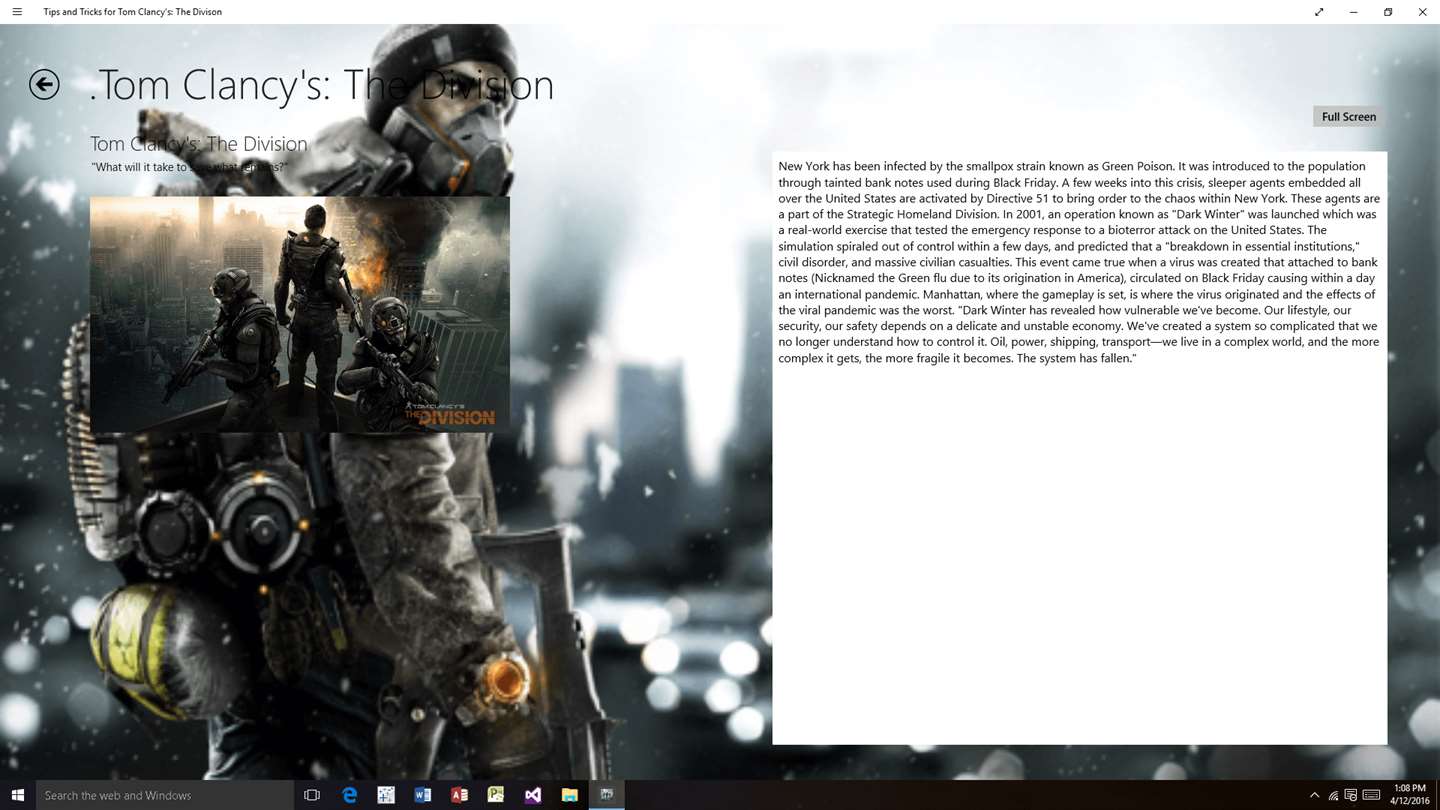Launch Microsoft Word from taskbar
The width and height of the screenshot is (1440, 810).
423,795
